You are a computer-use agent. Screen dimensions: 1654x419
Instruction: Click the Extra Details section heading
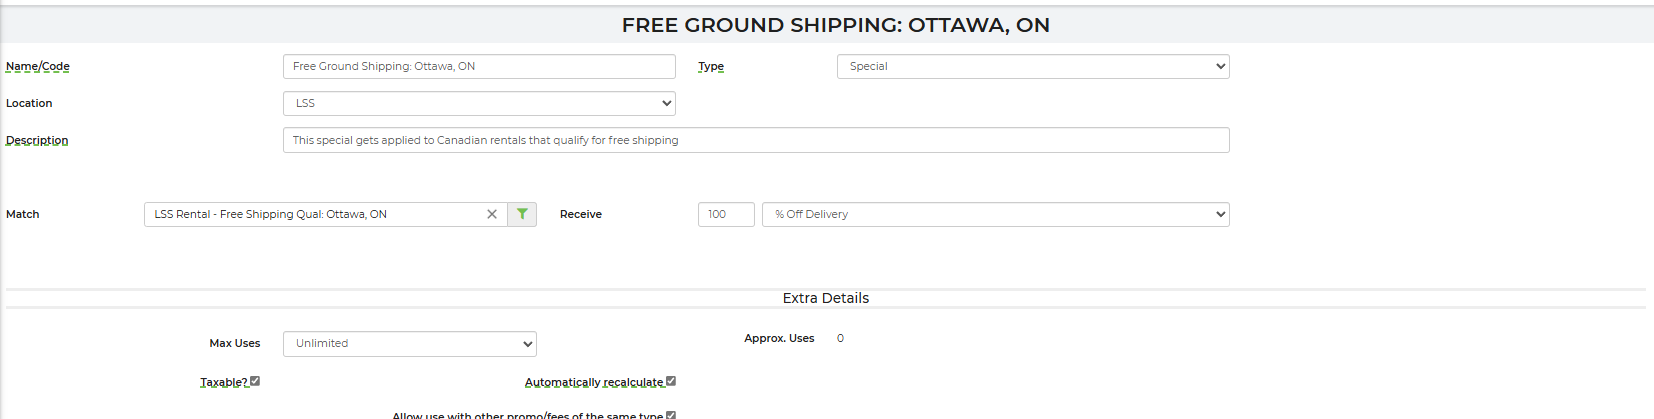826,298
